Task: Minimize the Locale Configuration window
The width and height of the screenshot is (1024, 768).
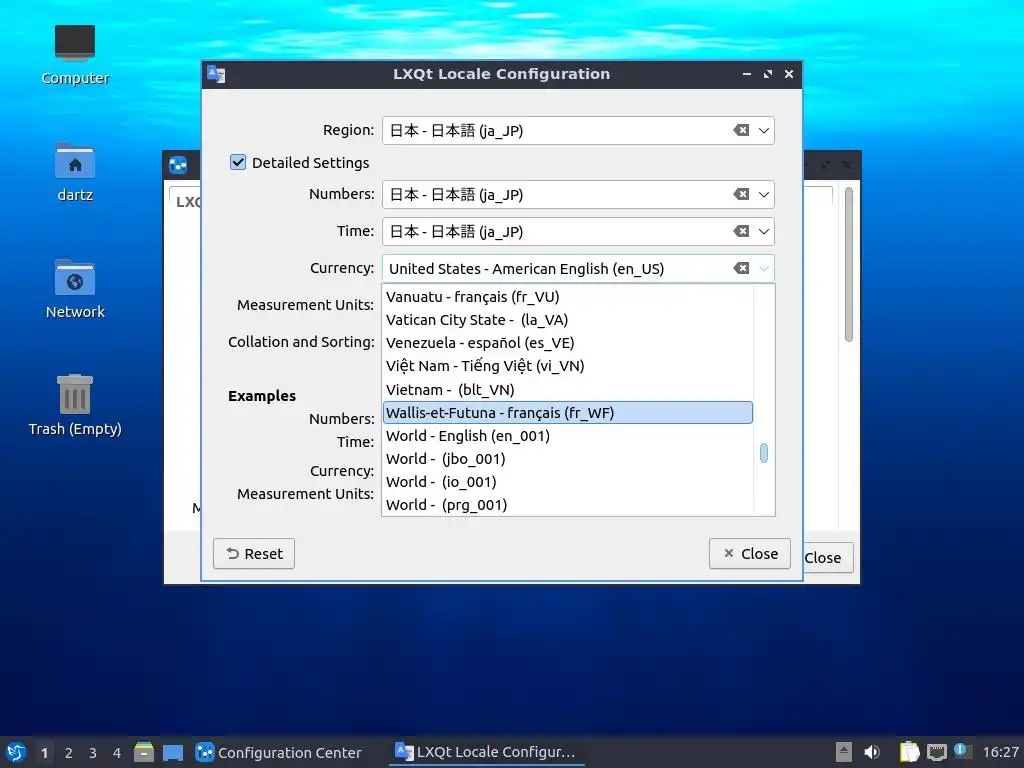Action: pyautogui.click(x=746, y=74)
